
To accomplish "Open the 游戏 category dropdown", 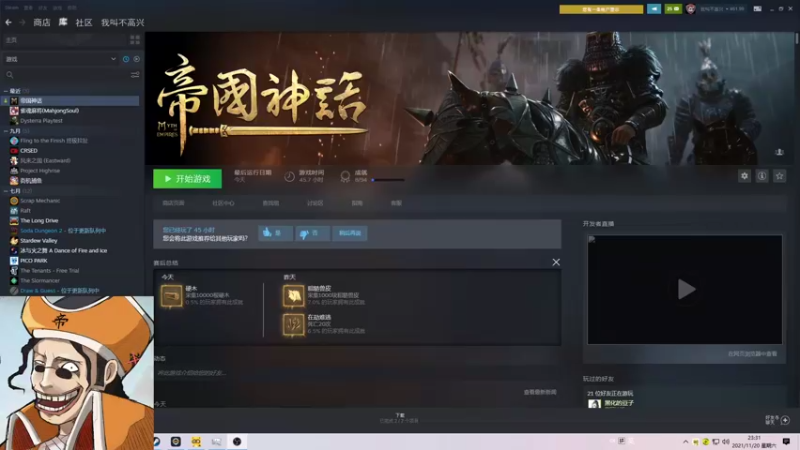I will pyautogui.click(x=61, y=59).
